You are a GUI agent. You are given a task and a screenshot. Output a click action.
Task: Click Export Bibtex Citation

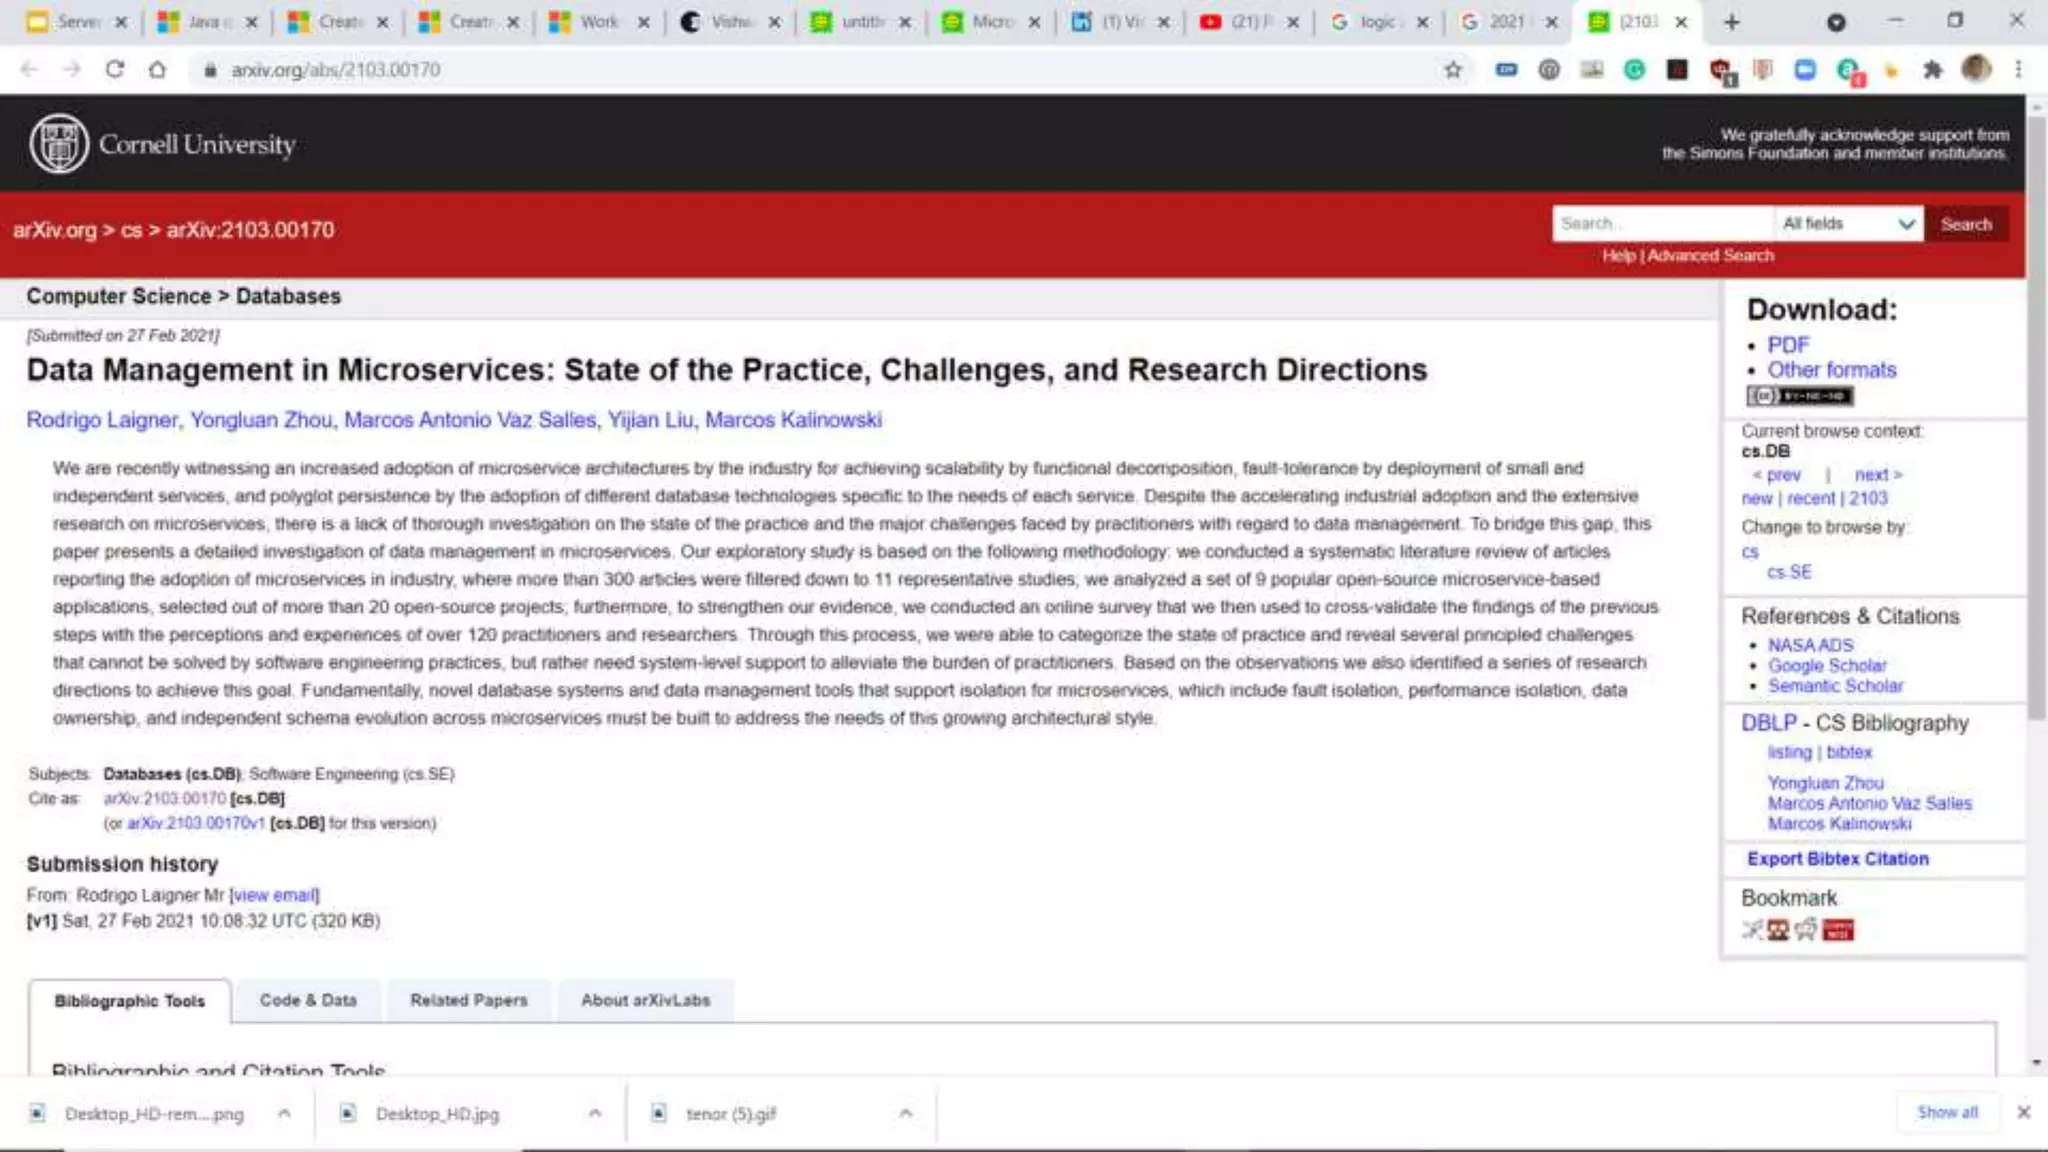coord(1837,859)
